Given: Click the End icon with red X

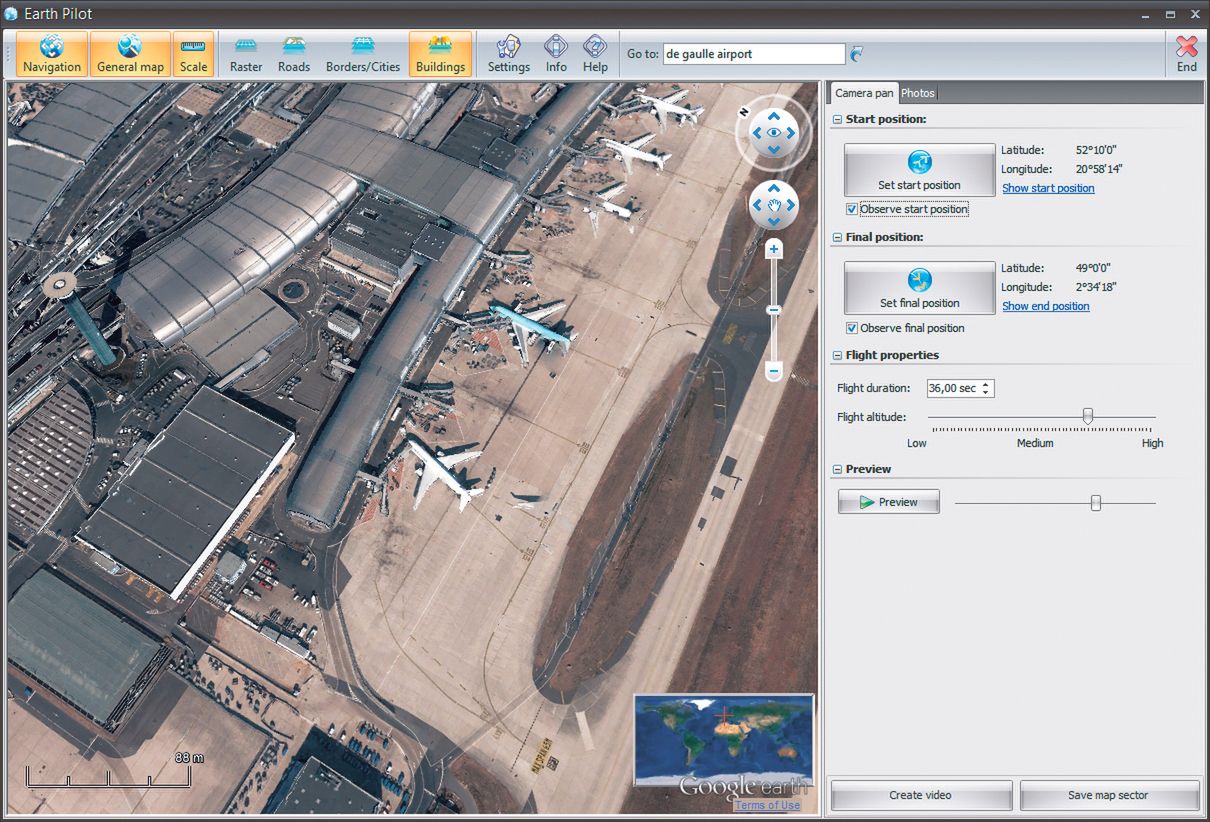Looking at the screenshot, I should [x=1186, y=54].
